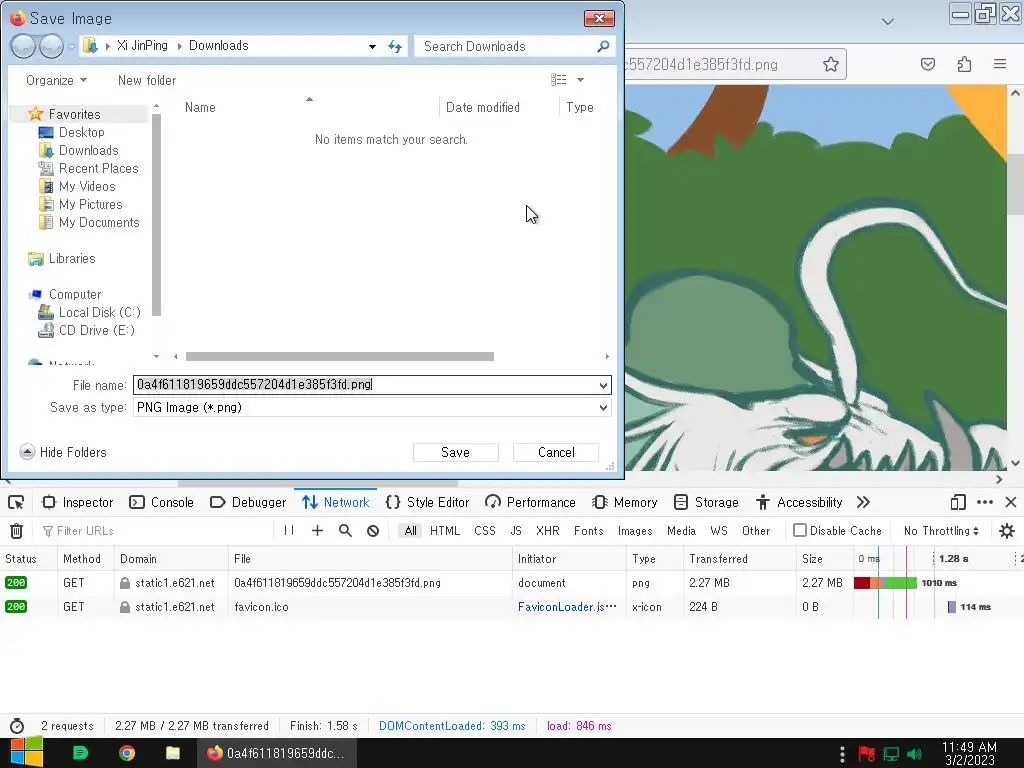Click horizontal scrollbar in file list
Screen dimensions: 1024x768
click(340, 357)
